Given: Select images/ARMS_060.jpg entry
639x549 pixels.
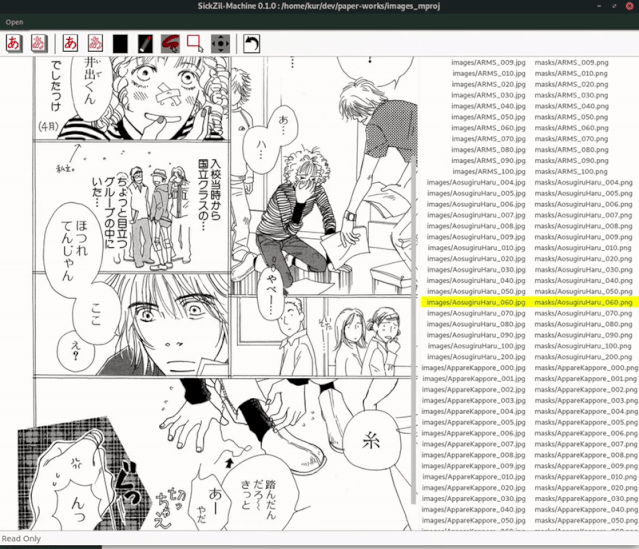Looking at the screenshot, I should click(x=488, y=128).
